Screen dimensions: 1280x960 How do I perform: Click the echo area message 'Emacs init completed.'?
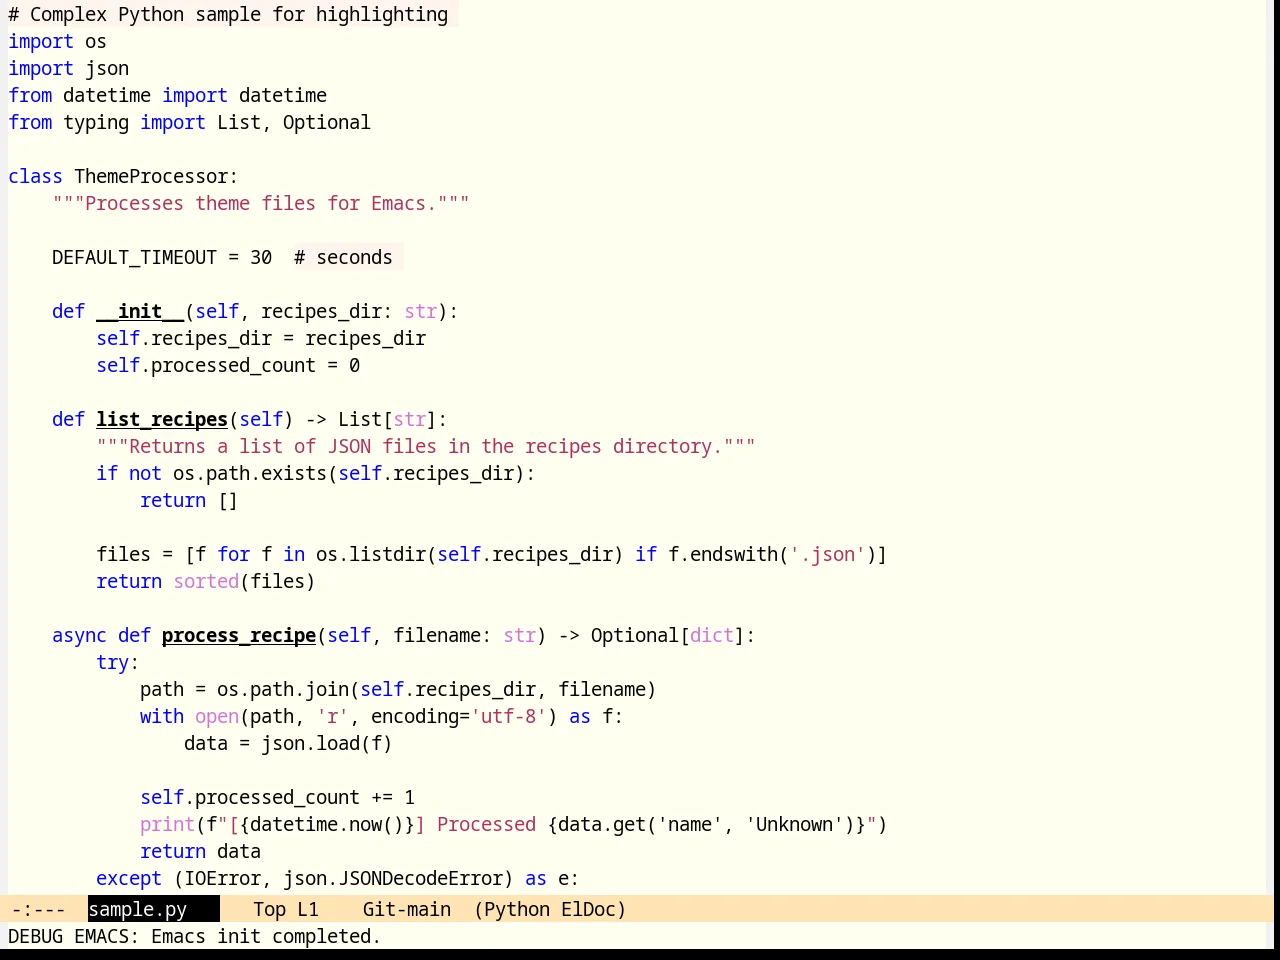[x=266, y=936]
